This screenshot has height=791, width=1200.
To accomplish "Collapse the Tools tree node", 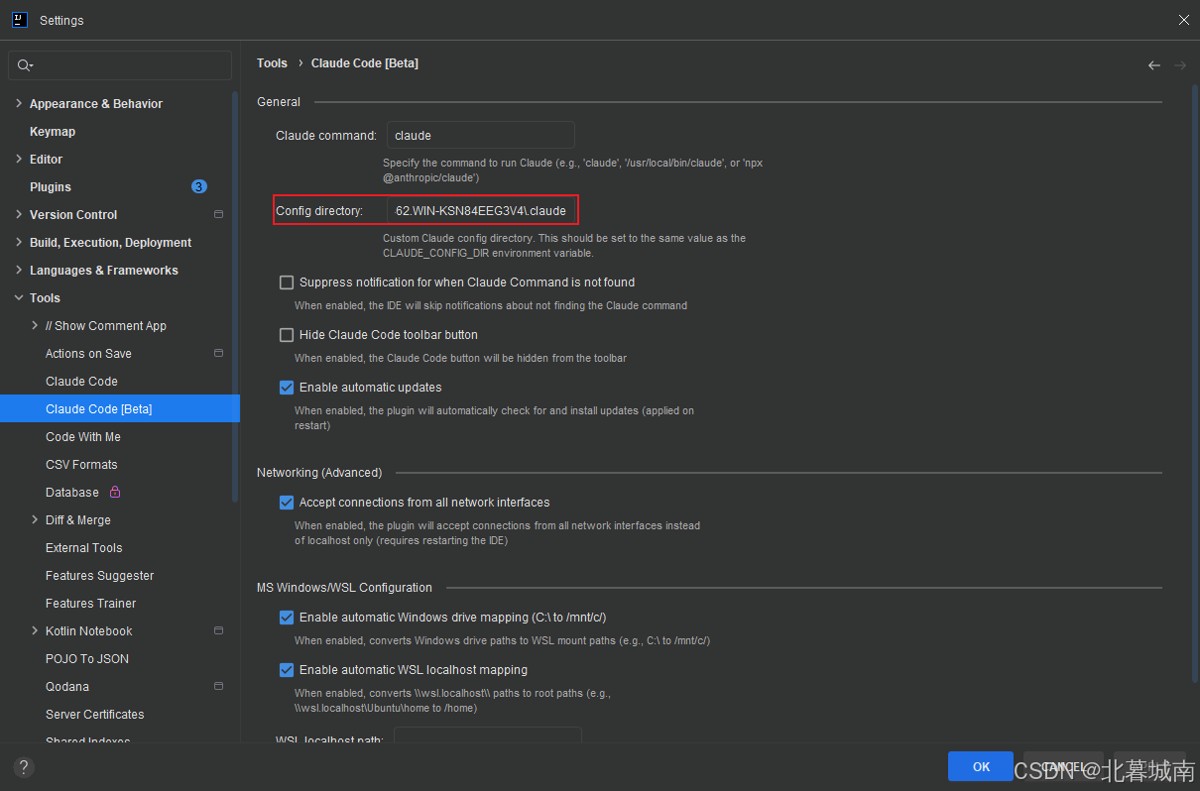I will tap(19, 298).
